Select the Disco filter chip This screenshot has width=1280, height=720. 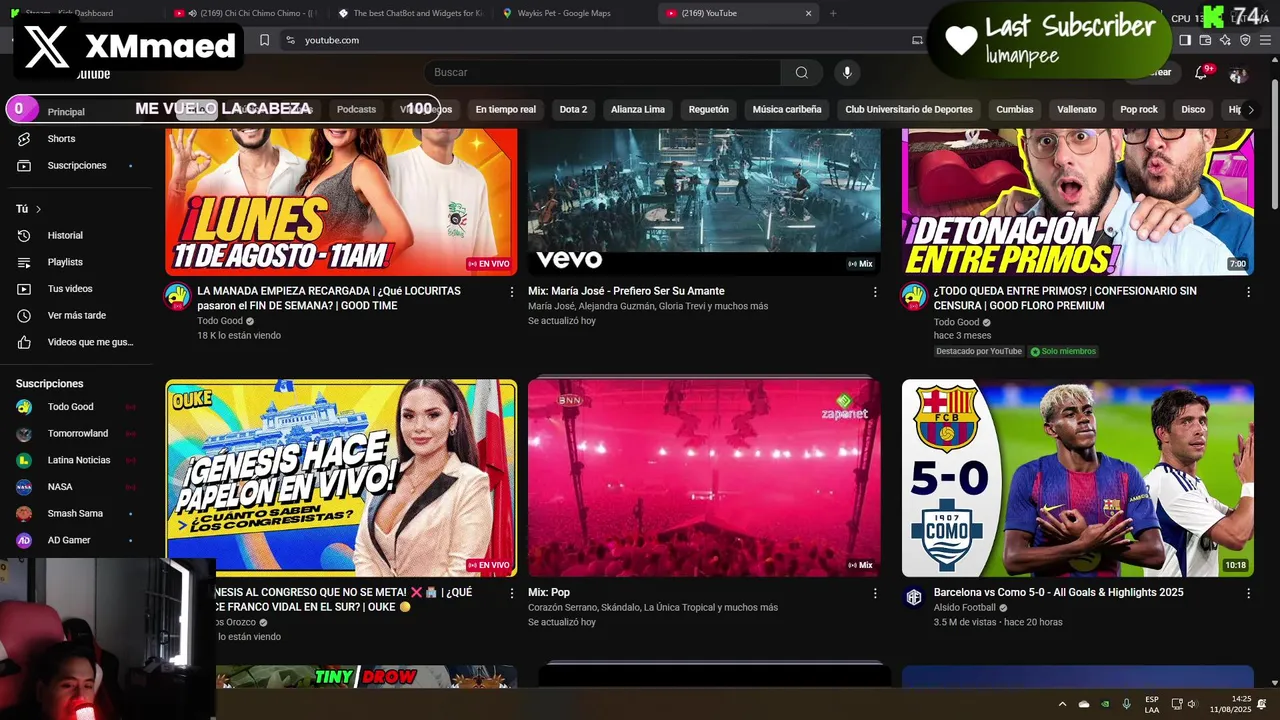point(1193,109)
